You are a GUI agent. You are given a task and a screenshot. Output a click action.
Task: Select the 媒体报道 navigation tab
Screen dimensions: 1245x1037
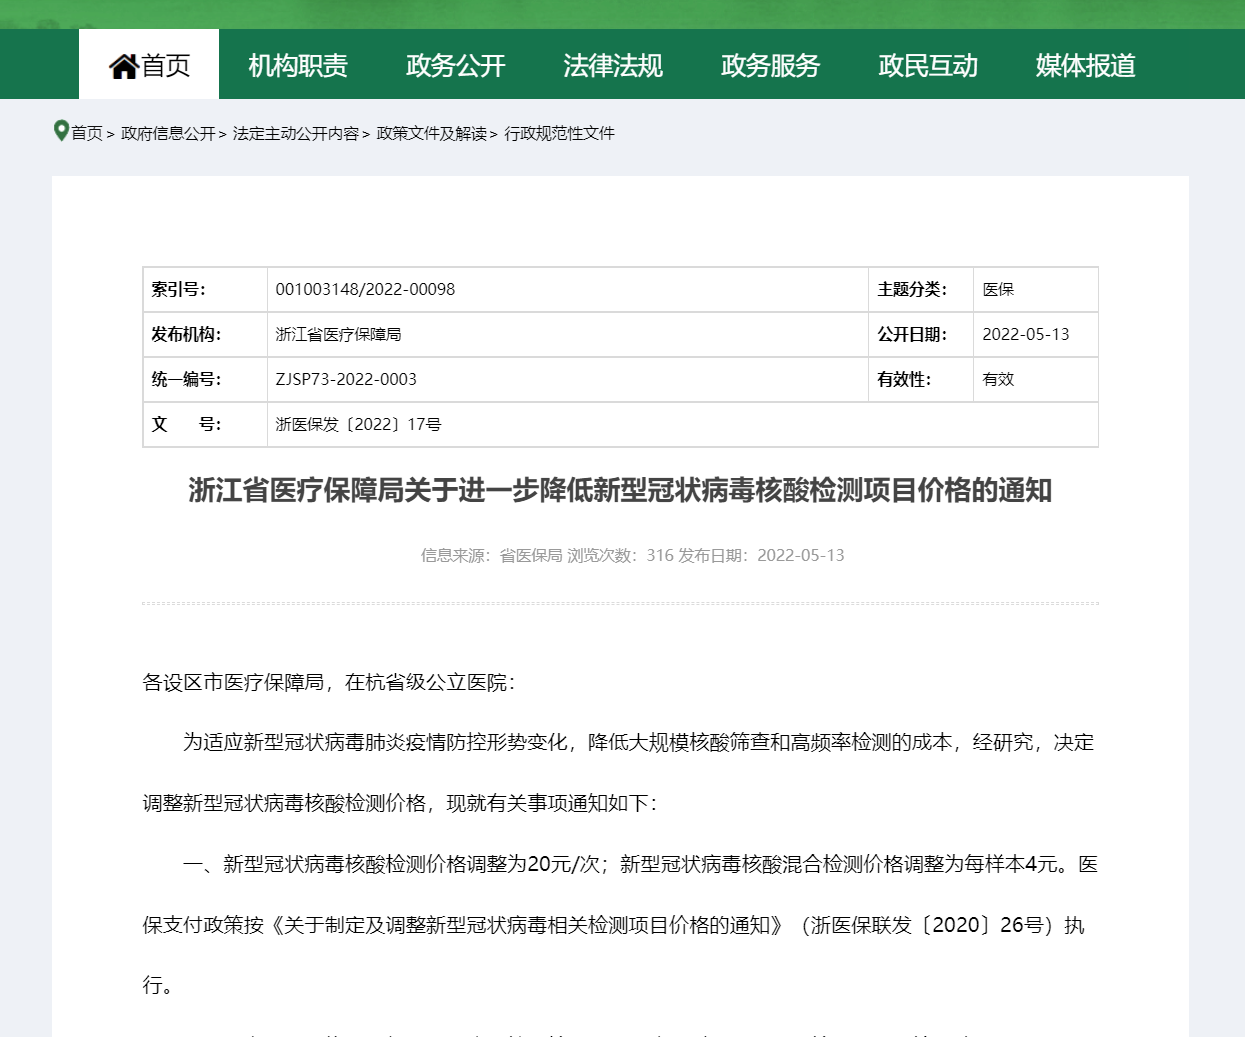1085,65
